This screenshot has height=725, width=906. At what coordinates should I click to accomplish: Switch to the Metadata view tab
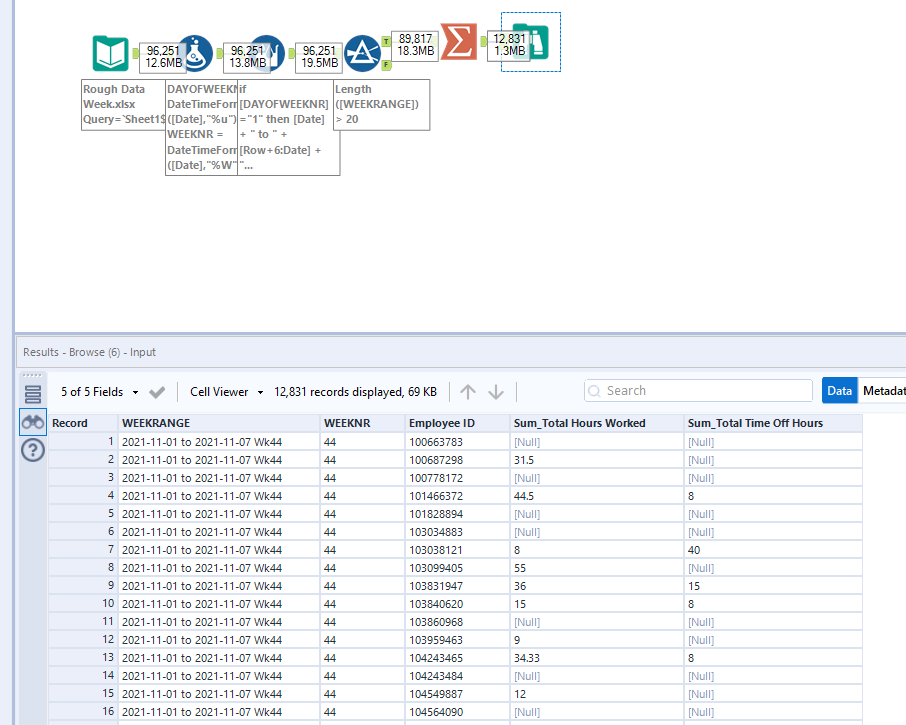884,391
